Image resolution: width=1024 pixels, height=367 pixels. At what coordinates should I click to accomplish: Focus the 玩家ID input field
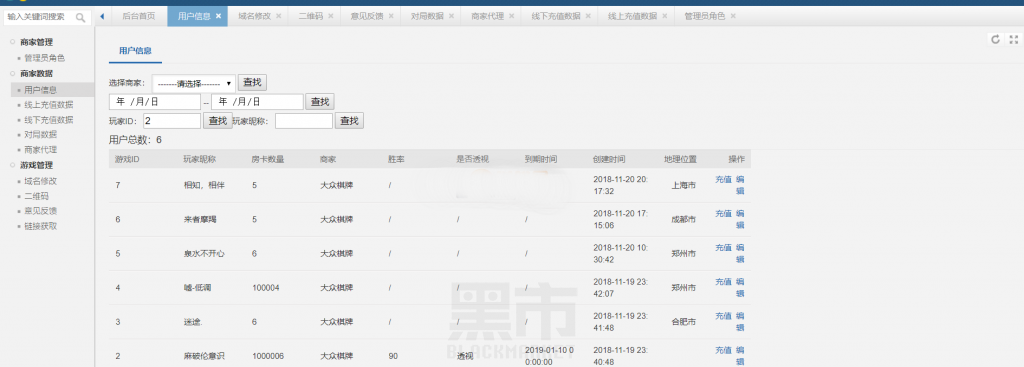click(x=172, y=121)
